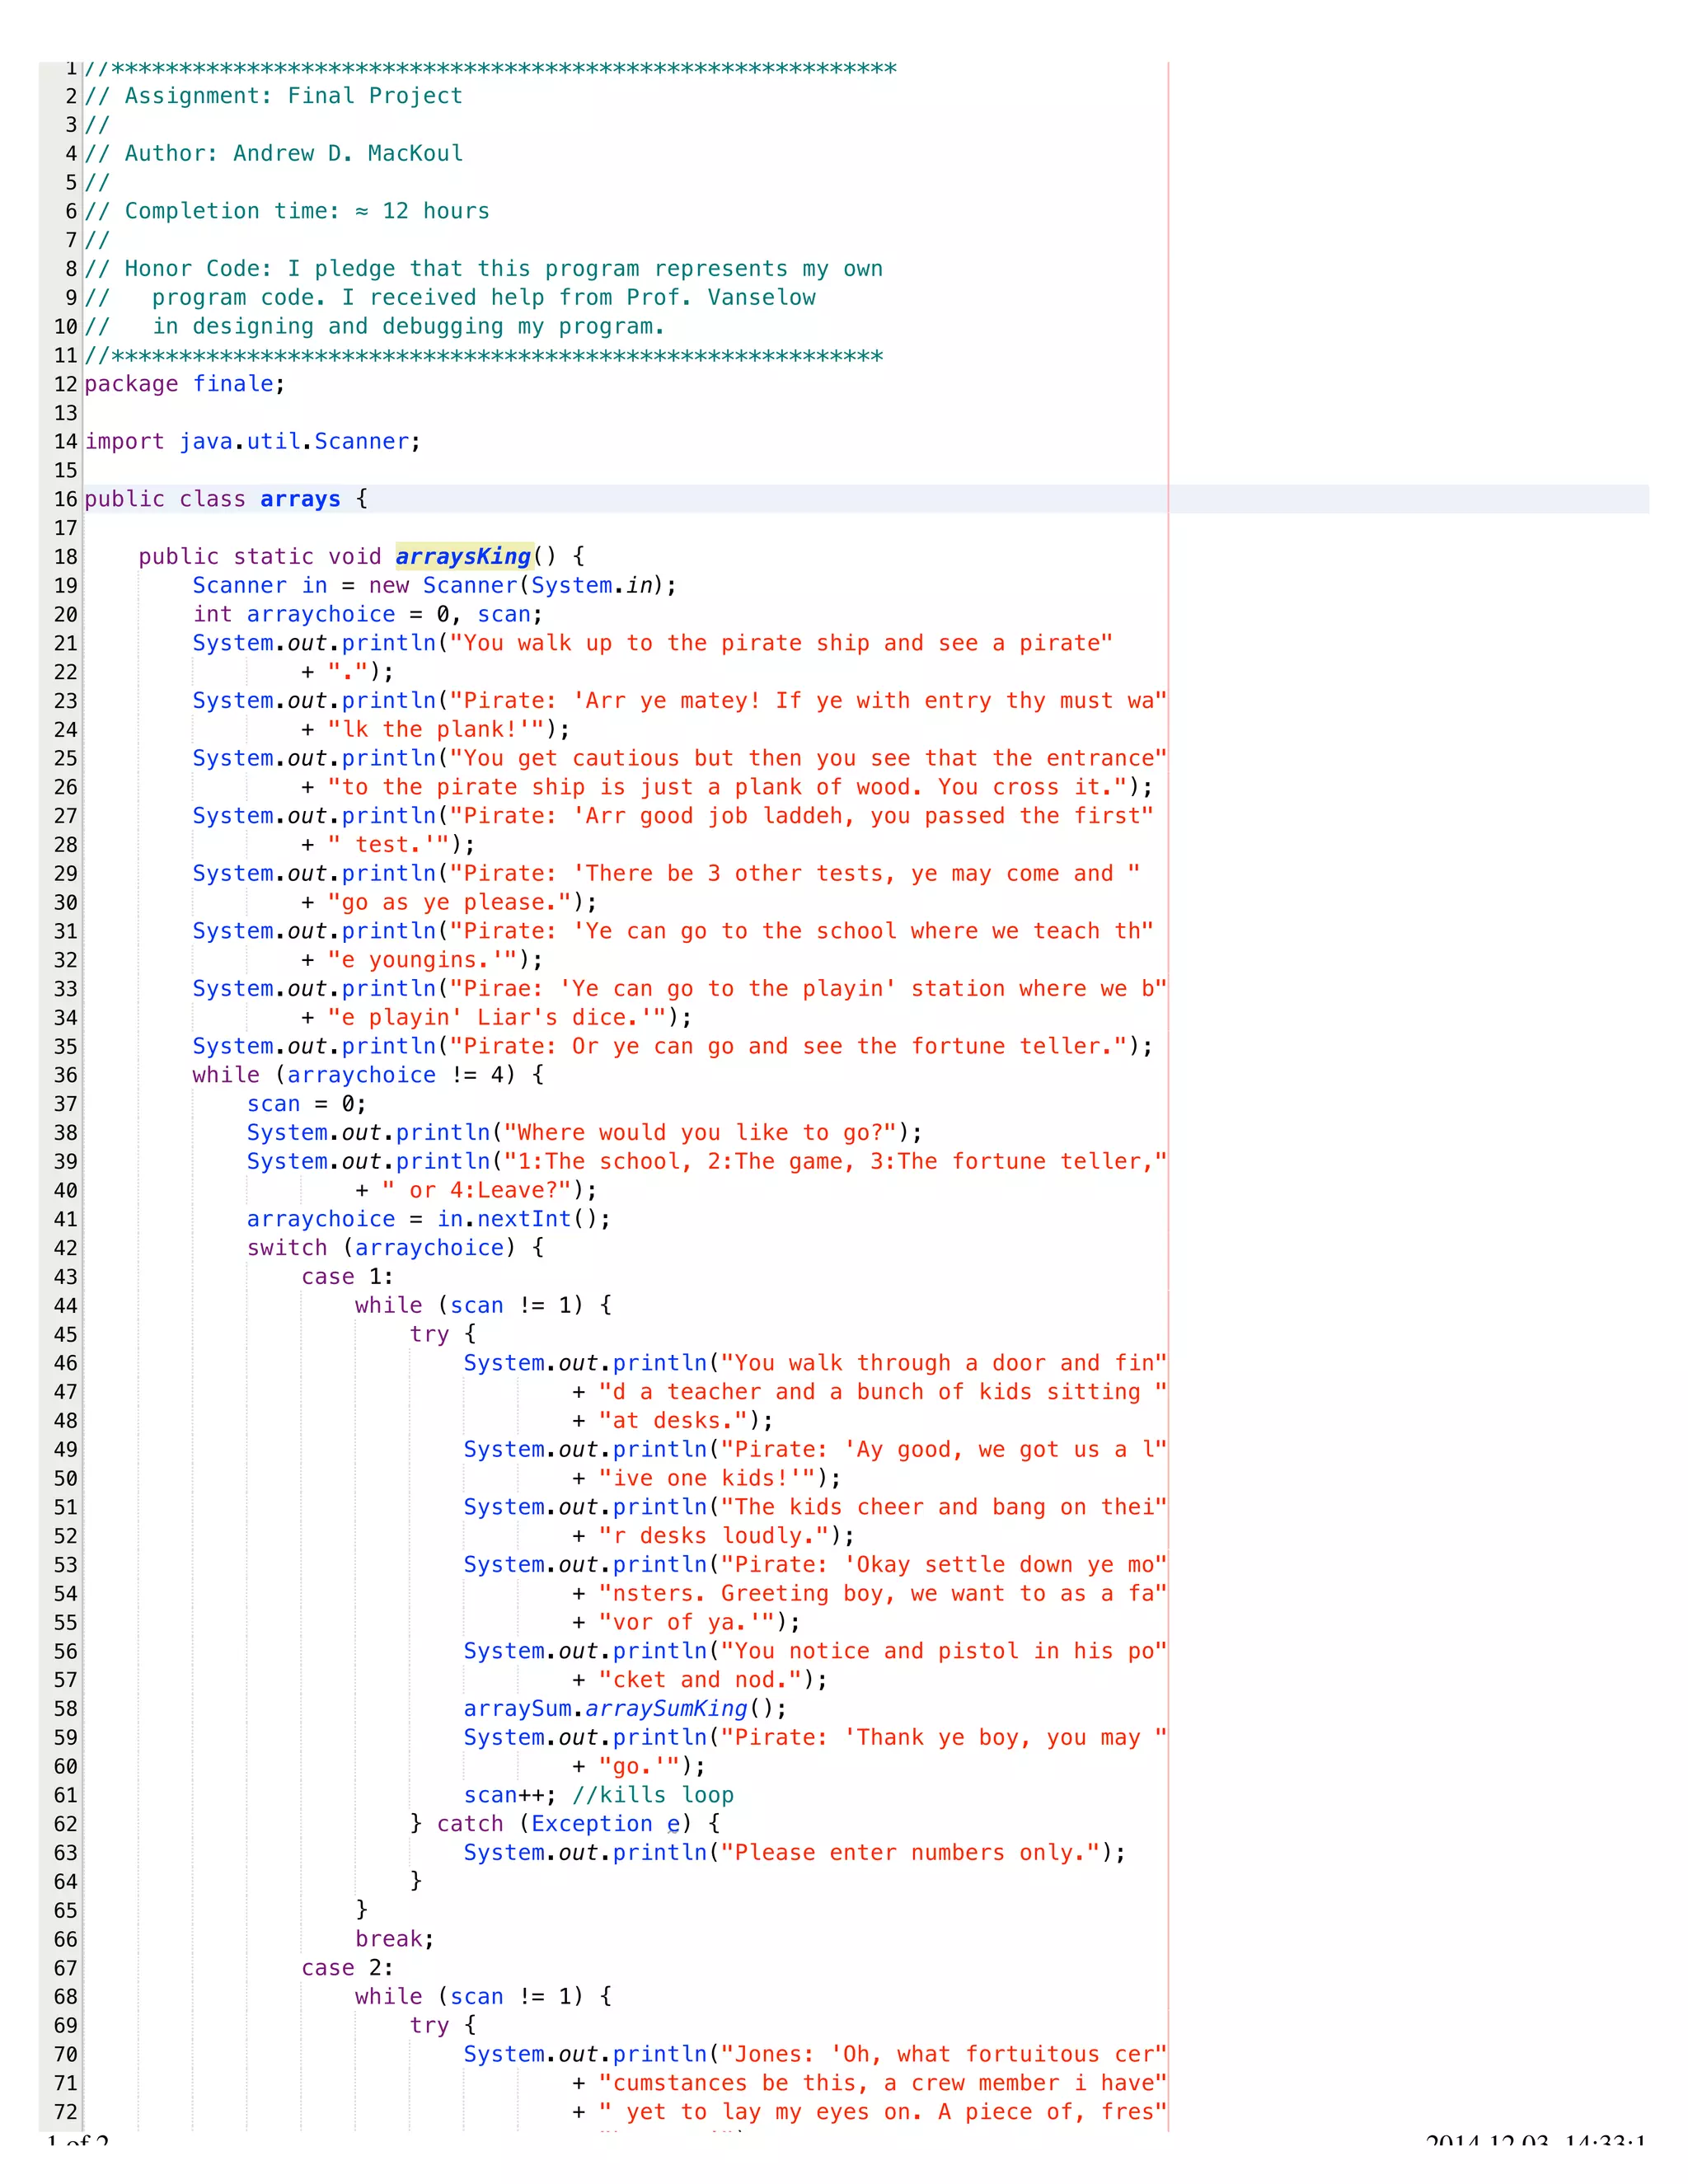Viewport: 1688px width, 2184px height.
Task: Click the 'Honor Code' comment line
Action: click(484, 269)
